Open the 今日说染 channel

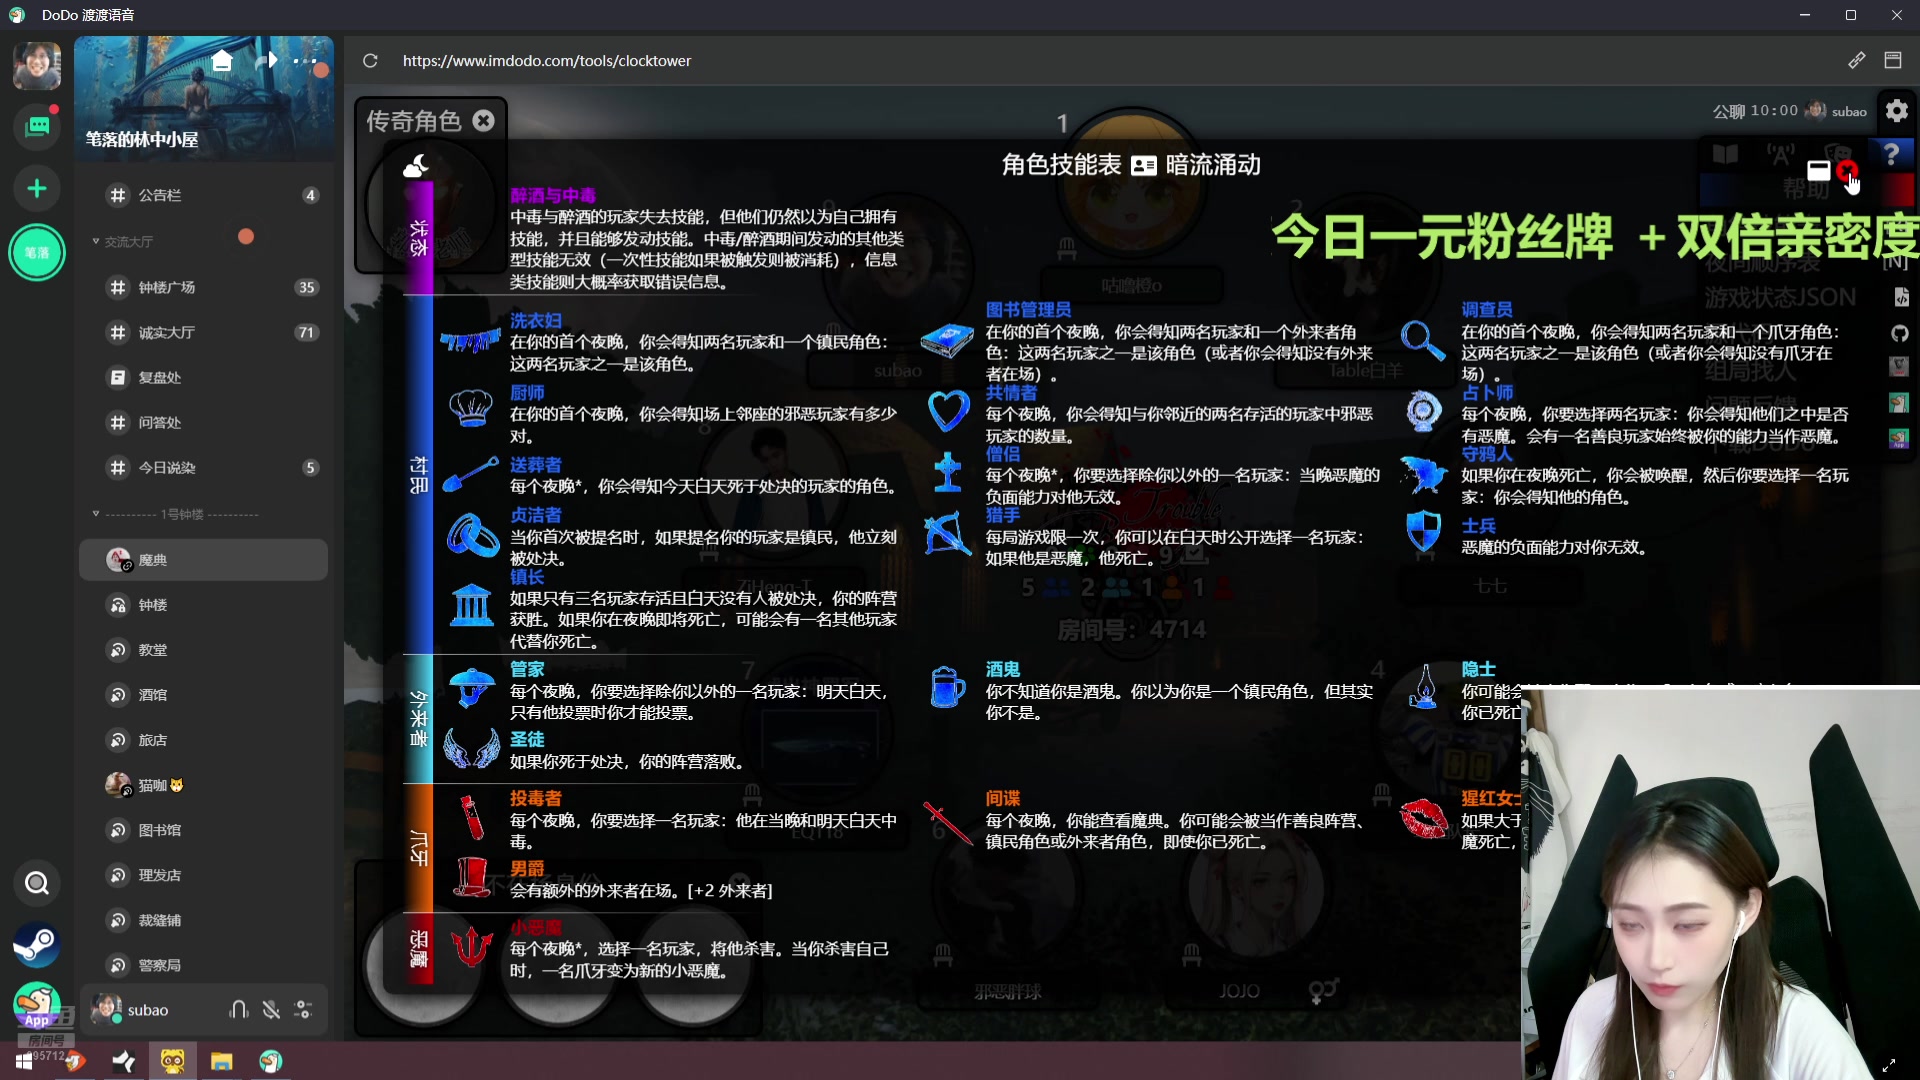203,467
